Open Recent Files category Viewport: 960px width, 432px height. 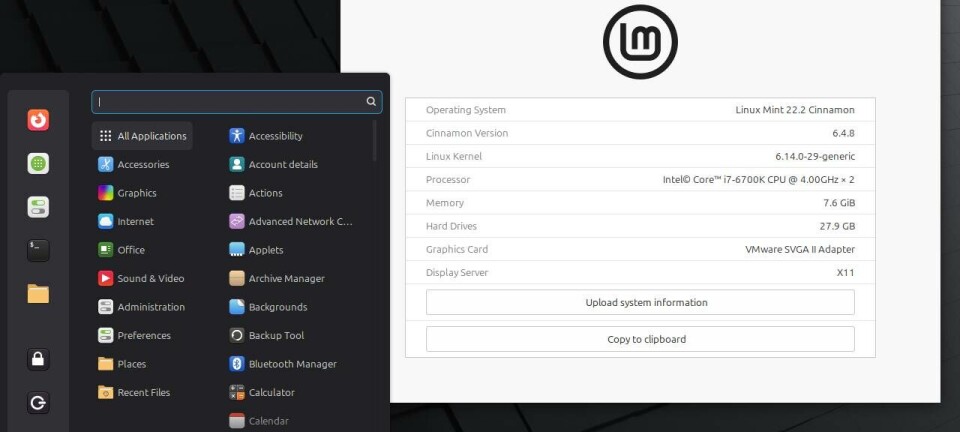(x=134, y=392)
